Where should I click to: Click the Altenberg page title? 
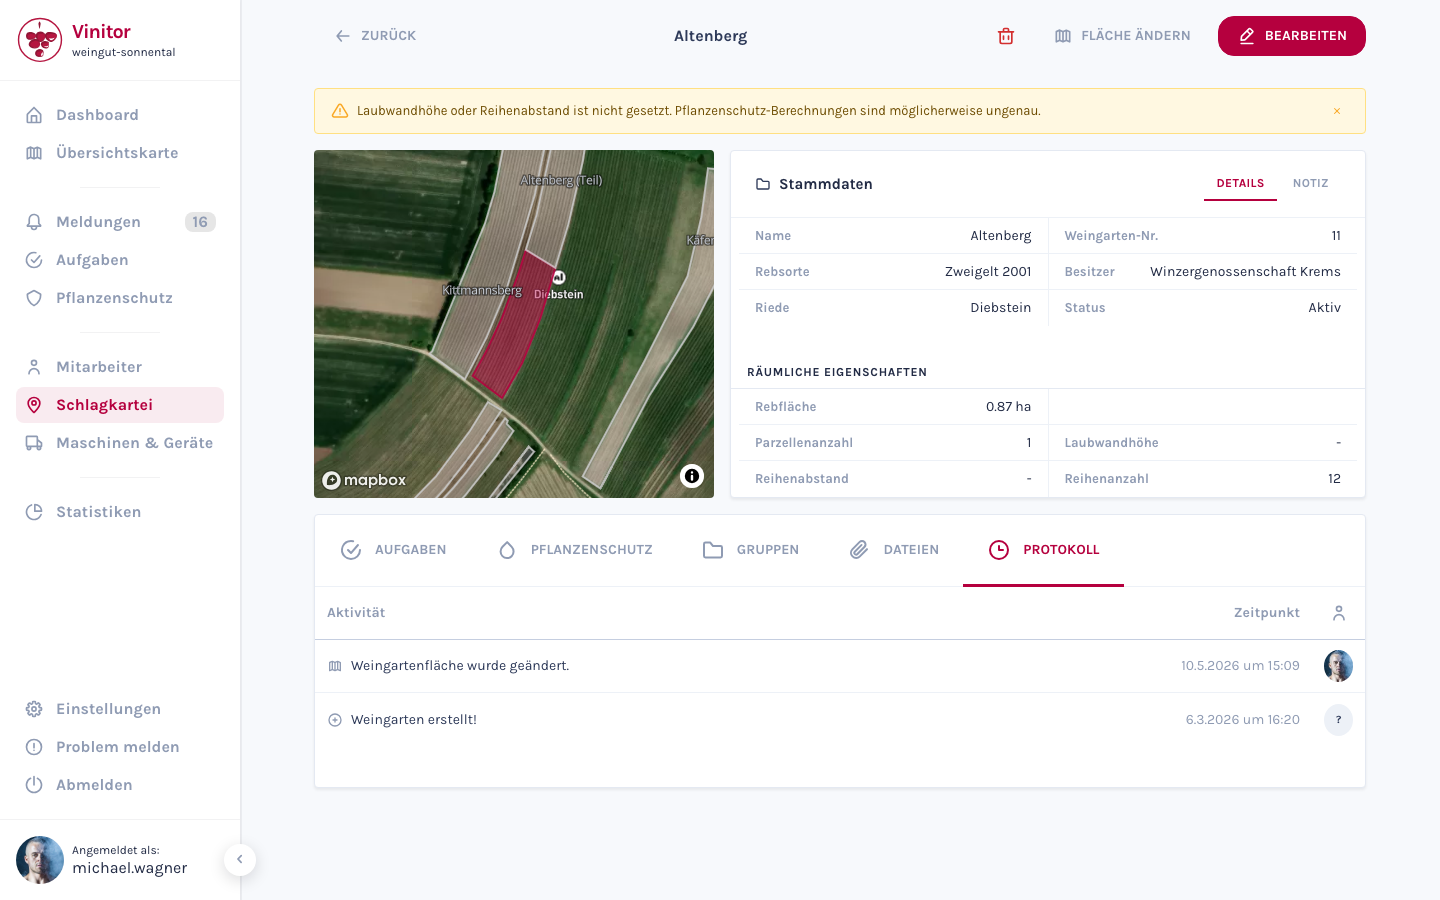(710, 36)
